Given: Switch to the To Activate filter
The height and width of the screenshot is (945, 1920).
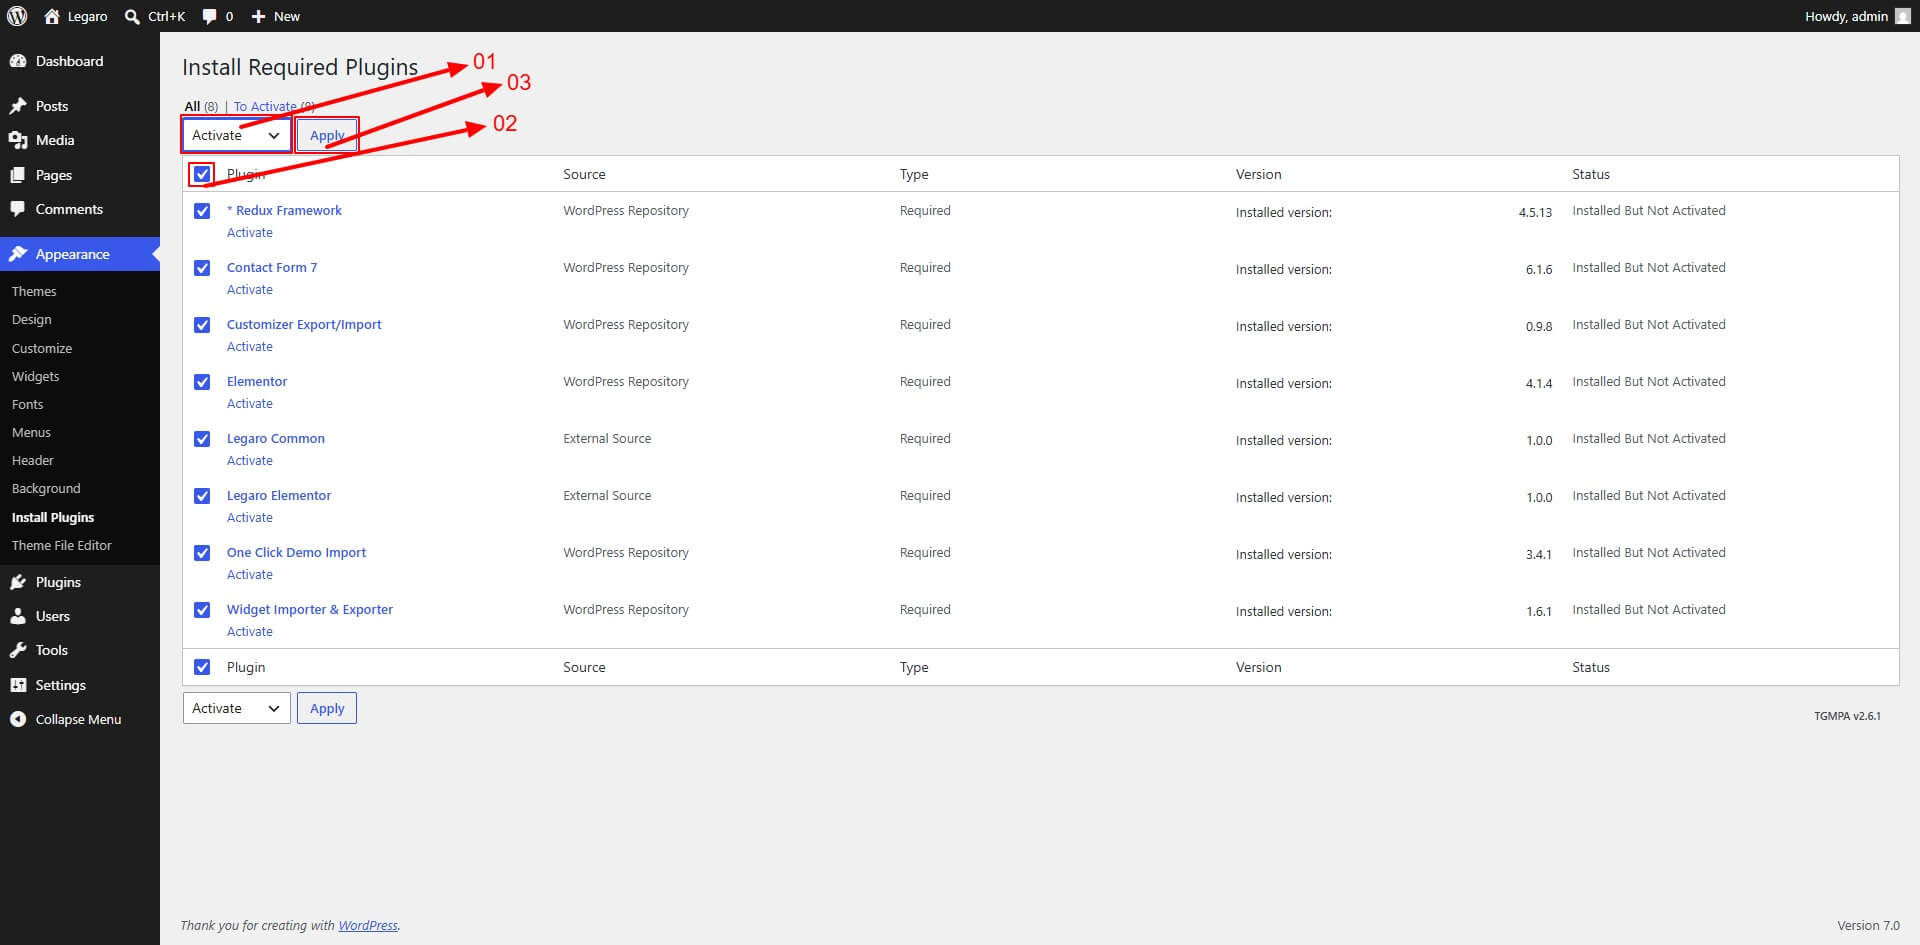Looking at the screenshot, I should (x=265, y=106).
